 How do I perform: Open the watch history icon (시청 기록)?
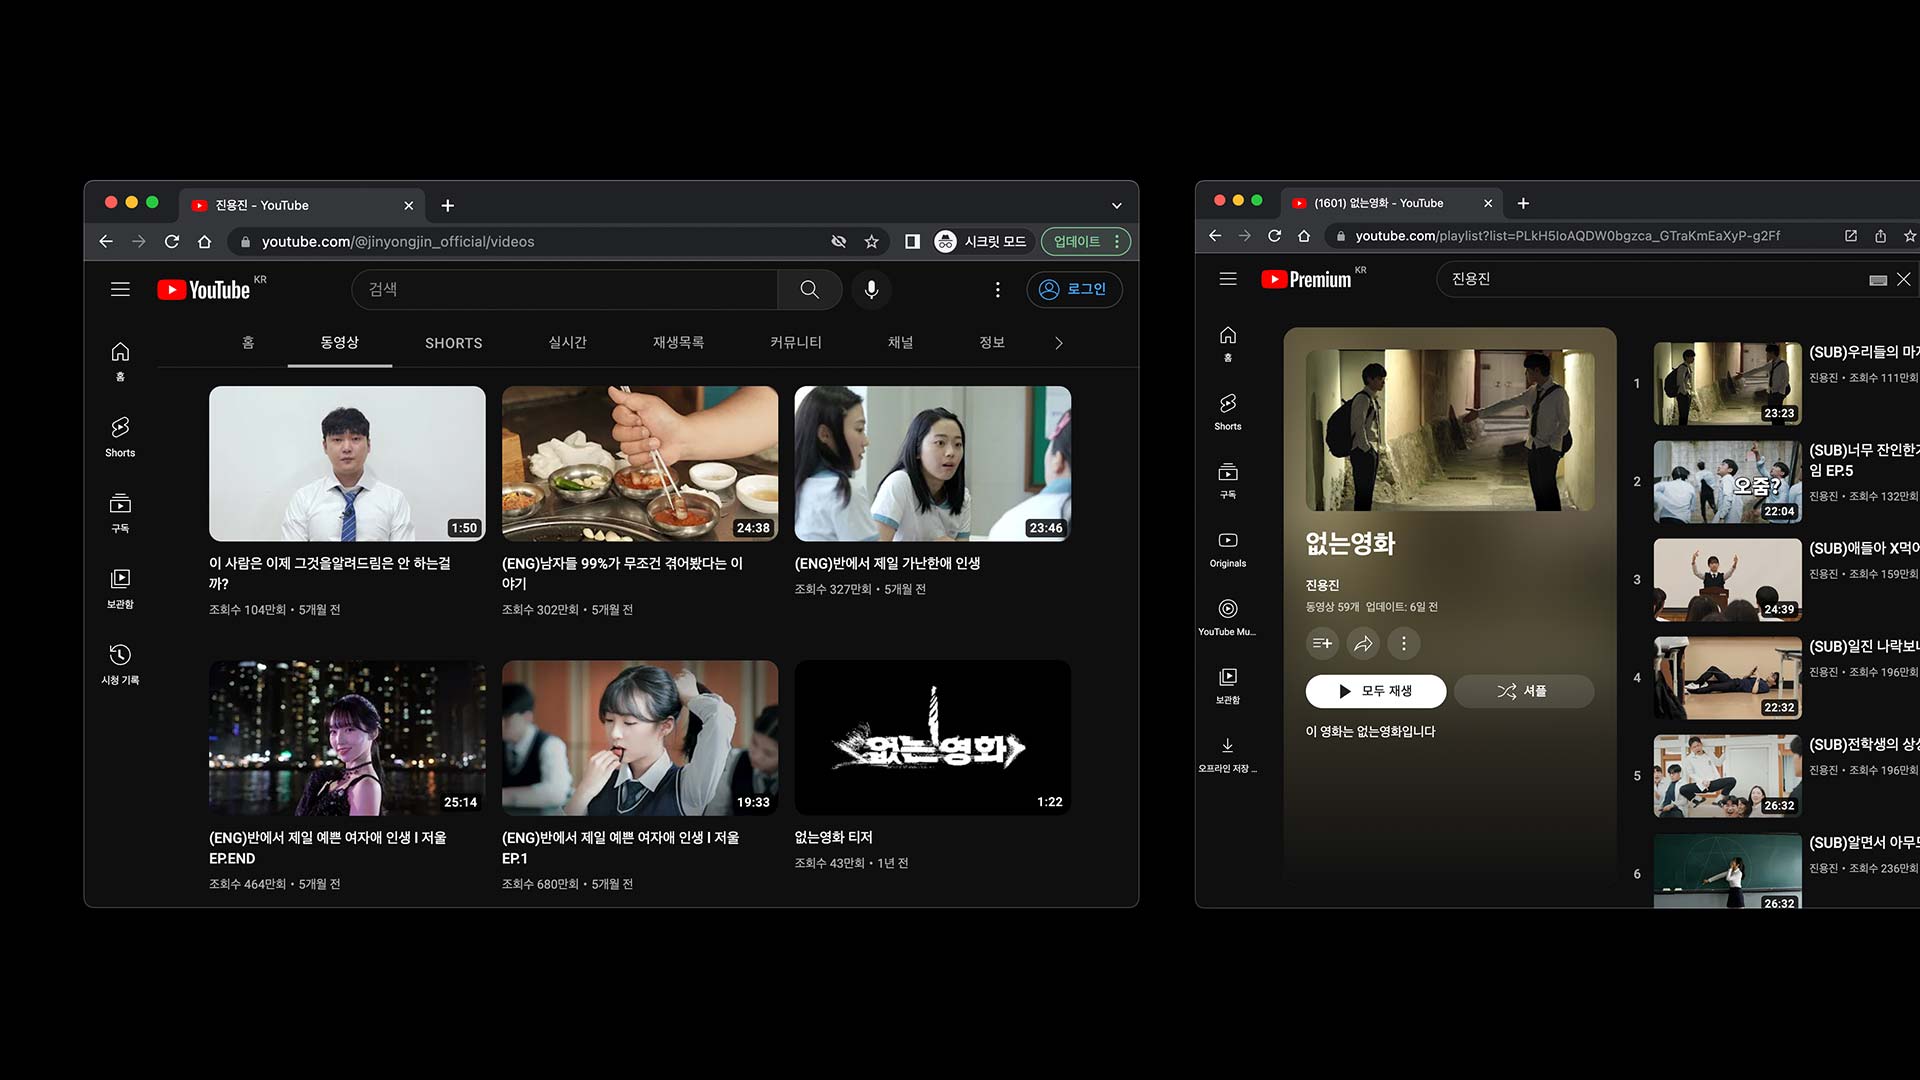(120, 663)
